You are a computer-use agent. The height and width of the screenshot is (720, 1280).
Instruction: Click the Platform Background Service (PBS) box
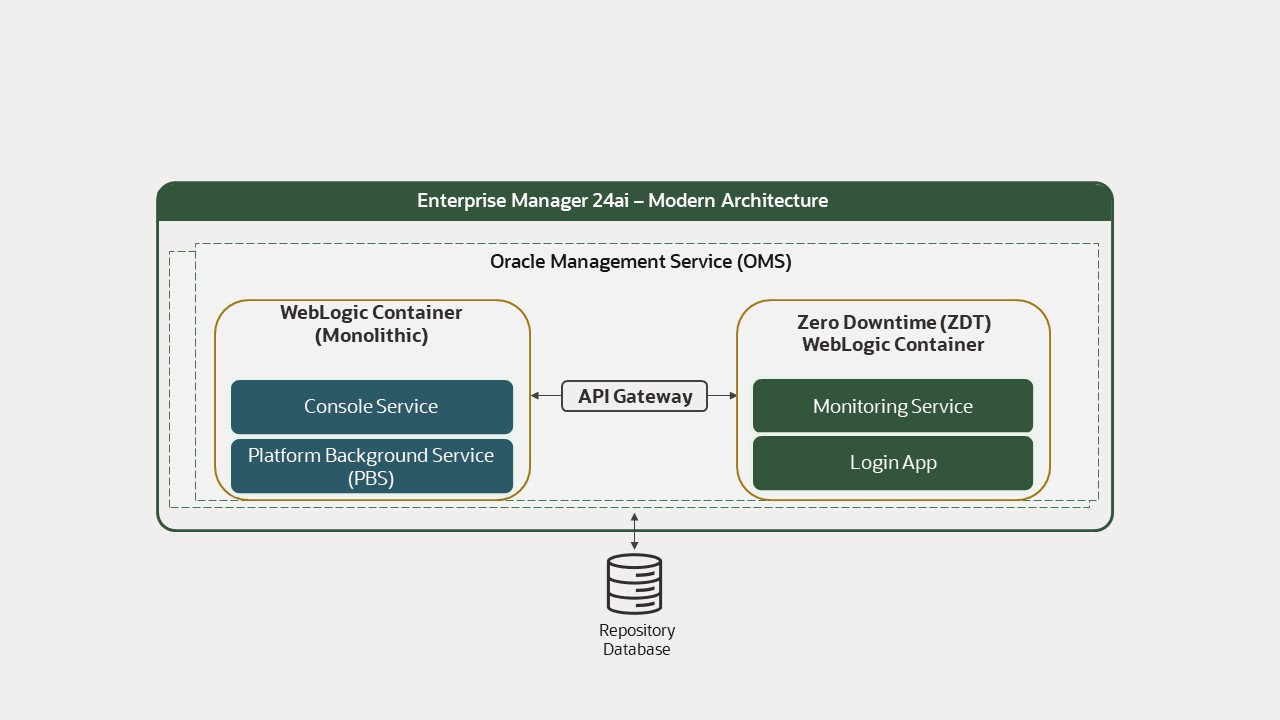[372, 466]
